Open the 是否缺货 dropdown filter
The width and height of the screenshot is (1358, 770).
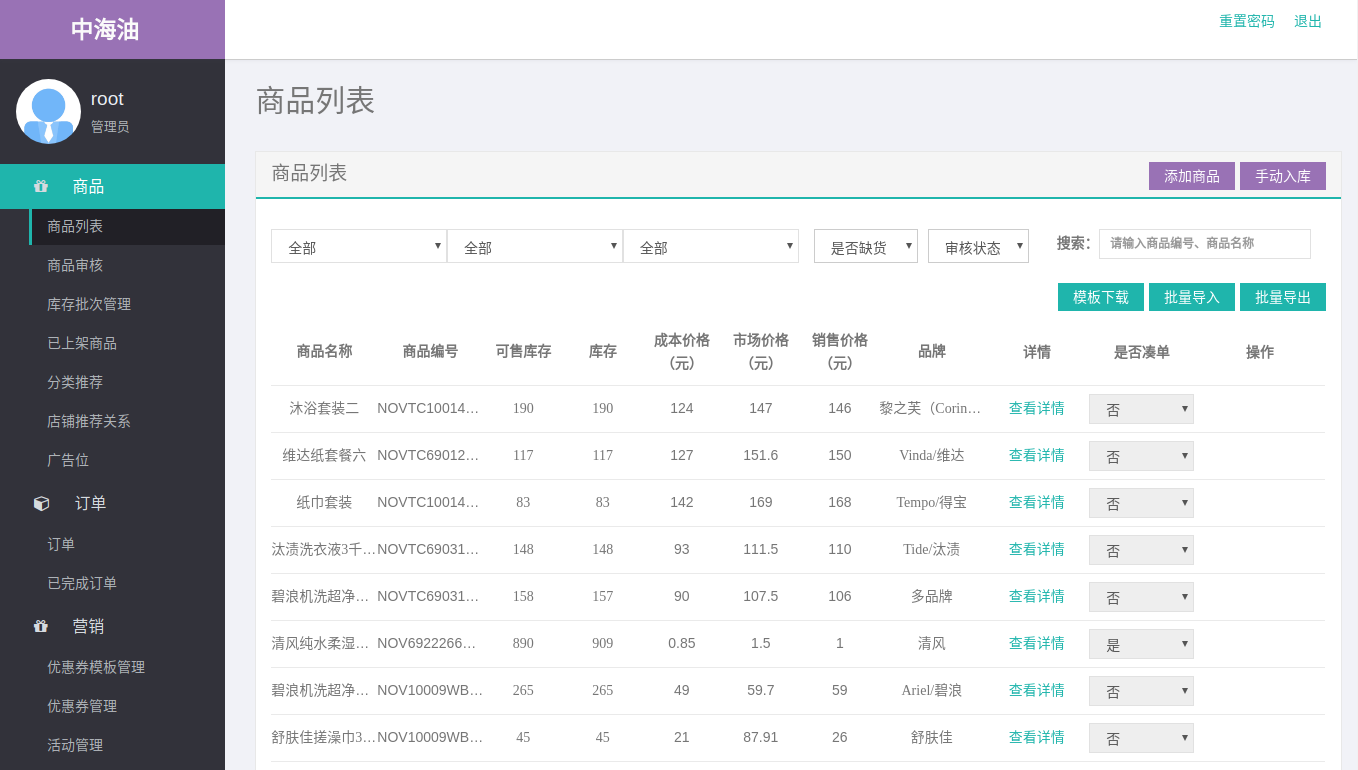pyautogui.click(x=866, y=246)
